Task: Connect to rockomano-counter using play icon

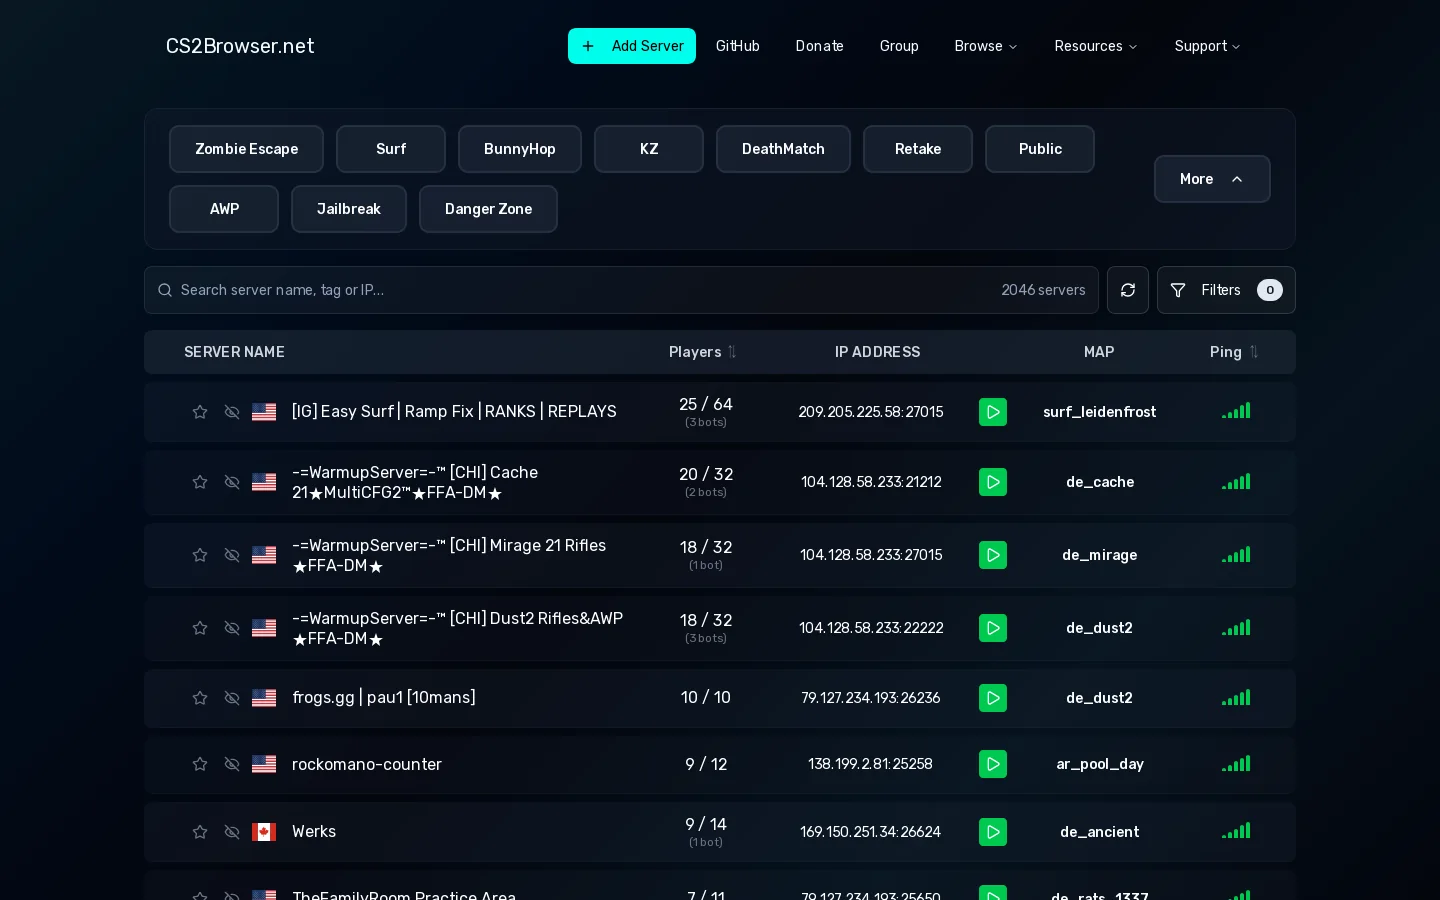Action: coord(993,764)
